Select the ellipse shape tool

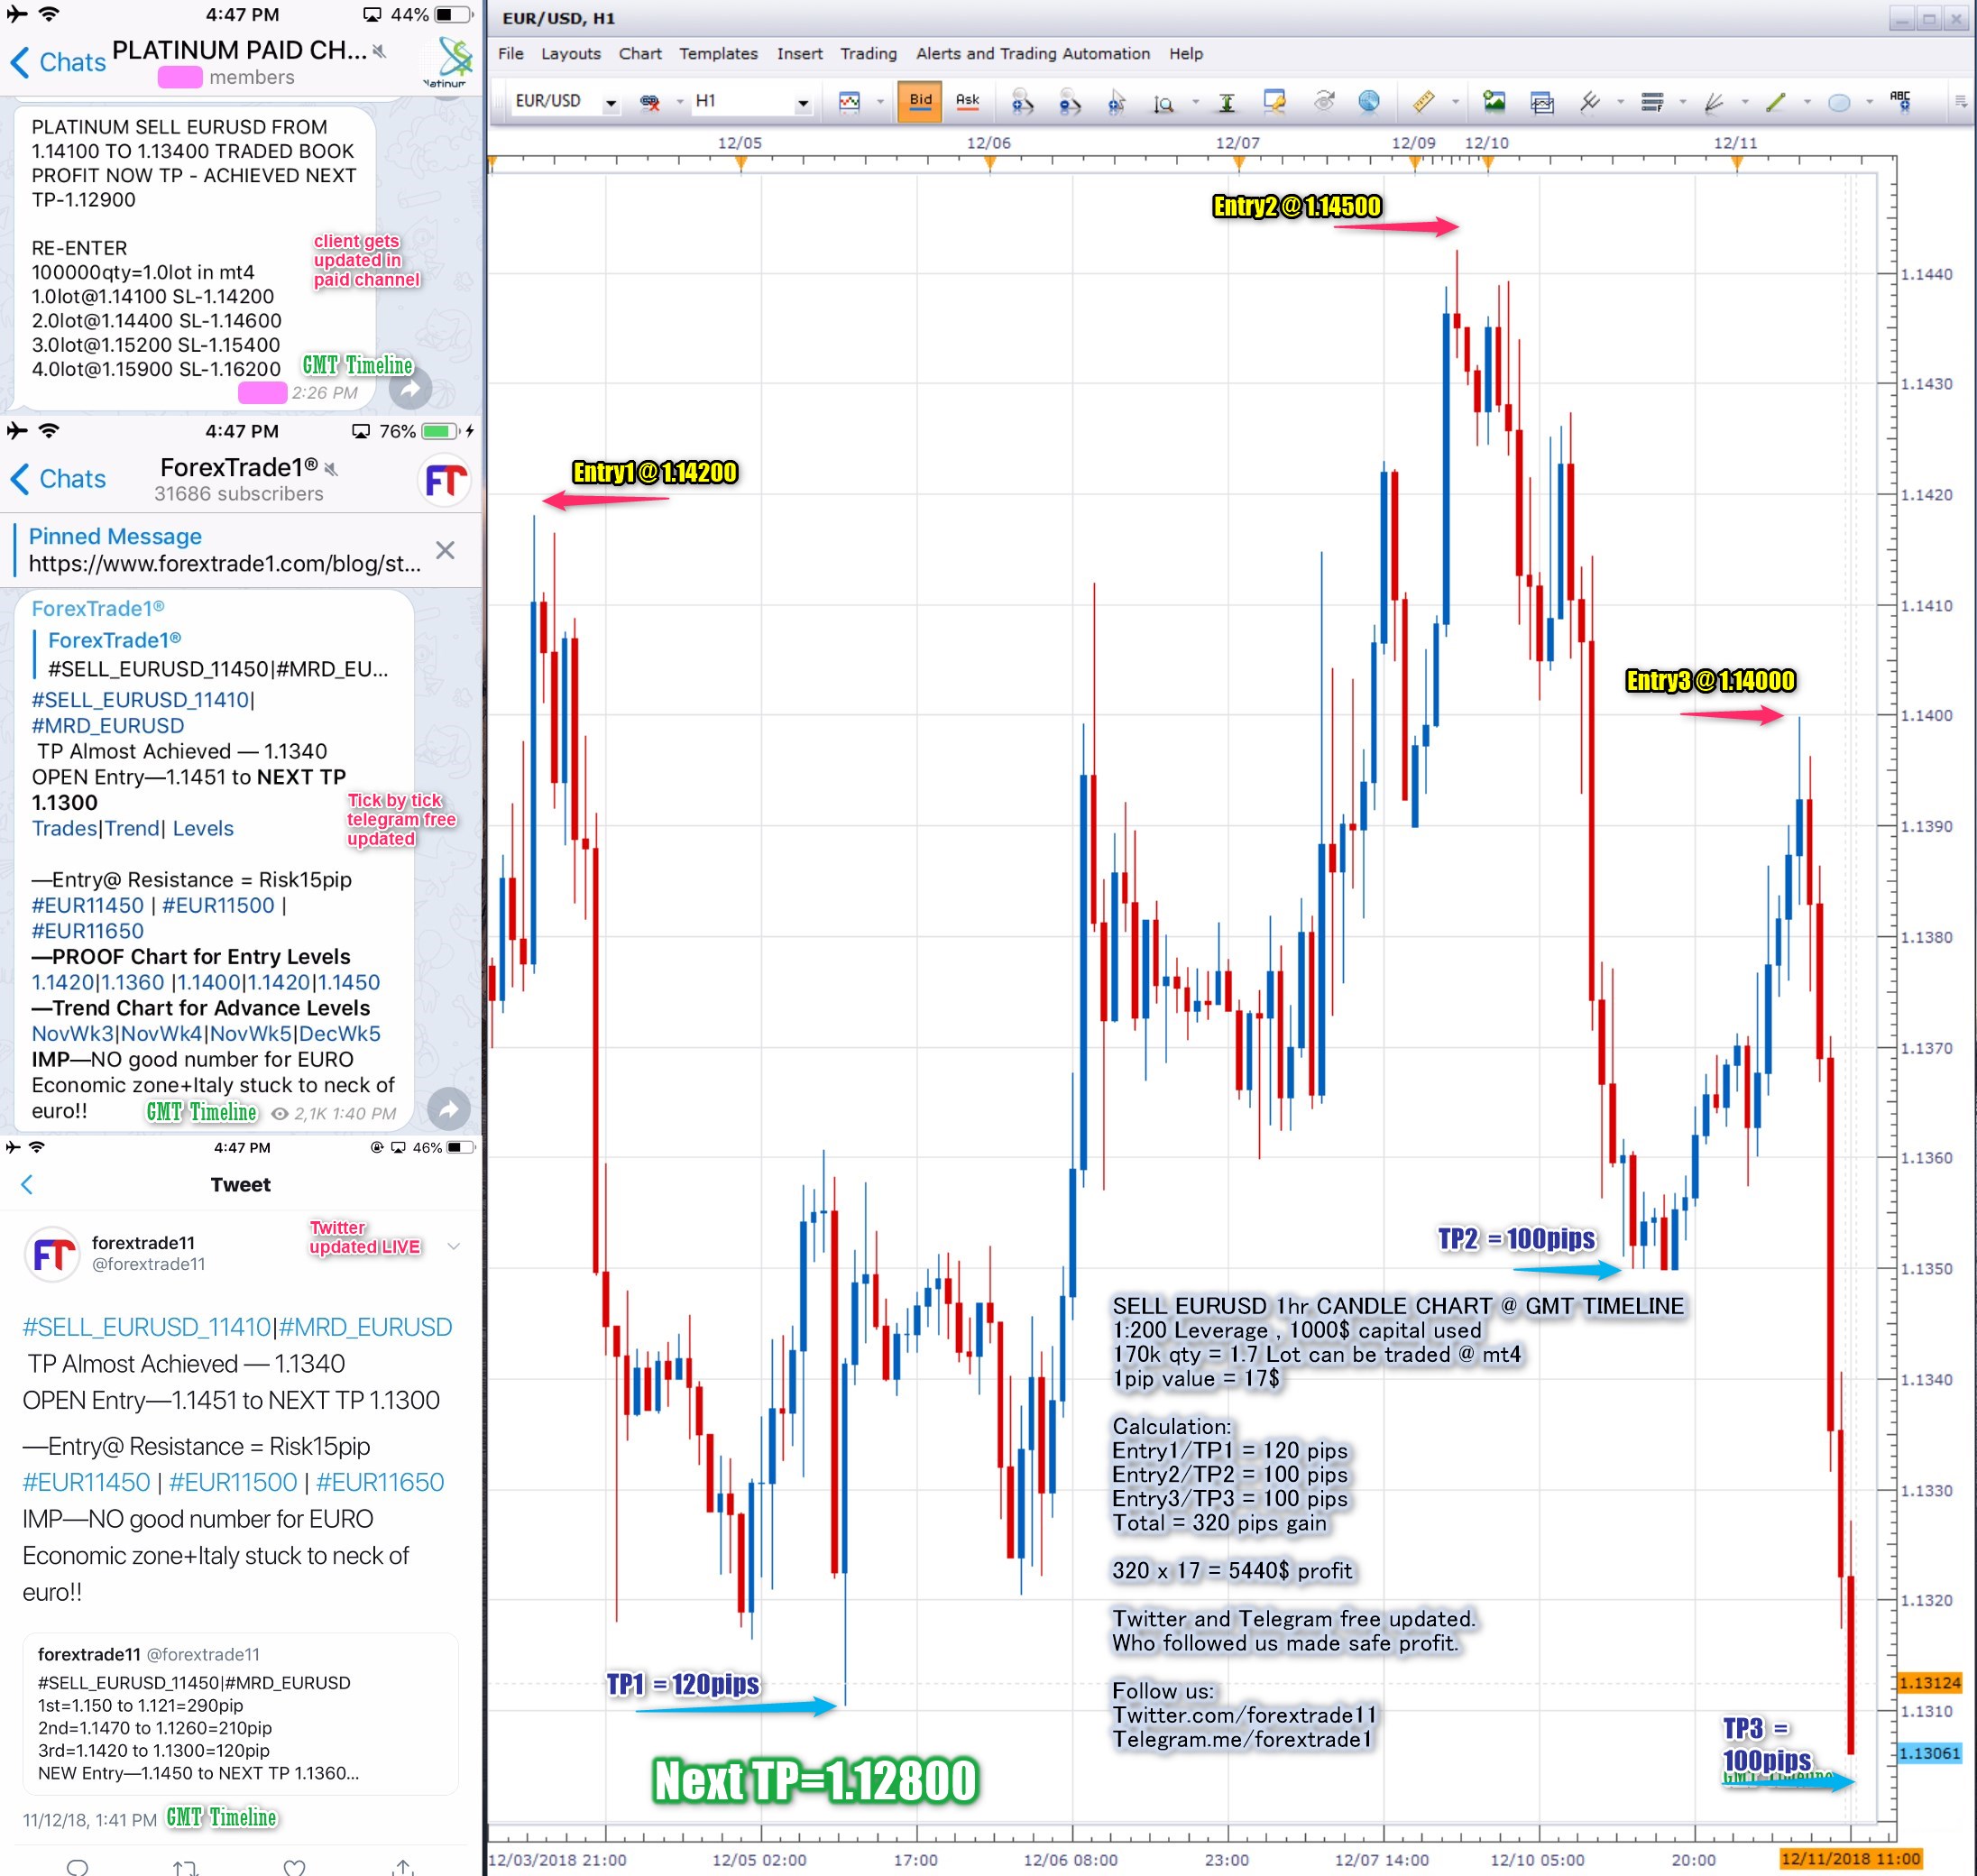1838,102
